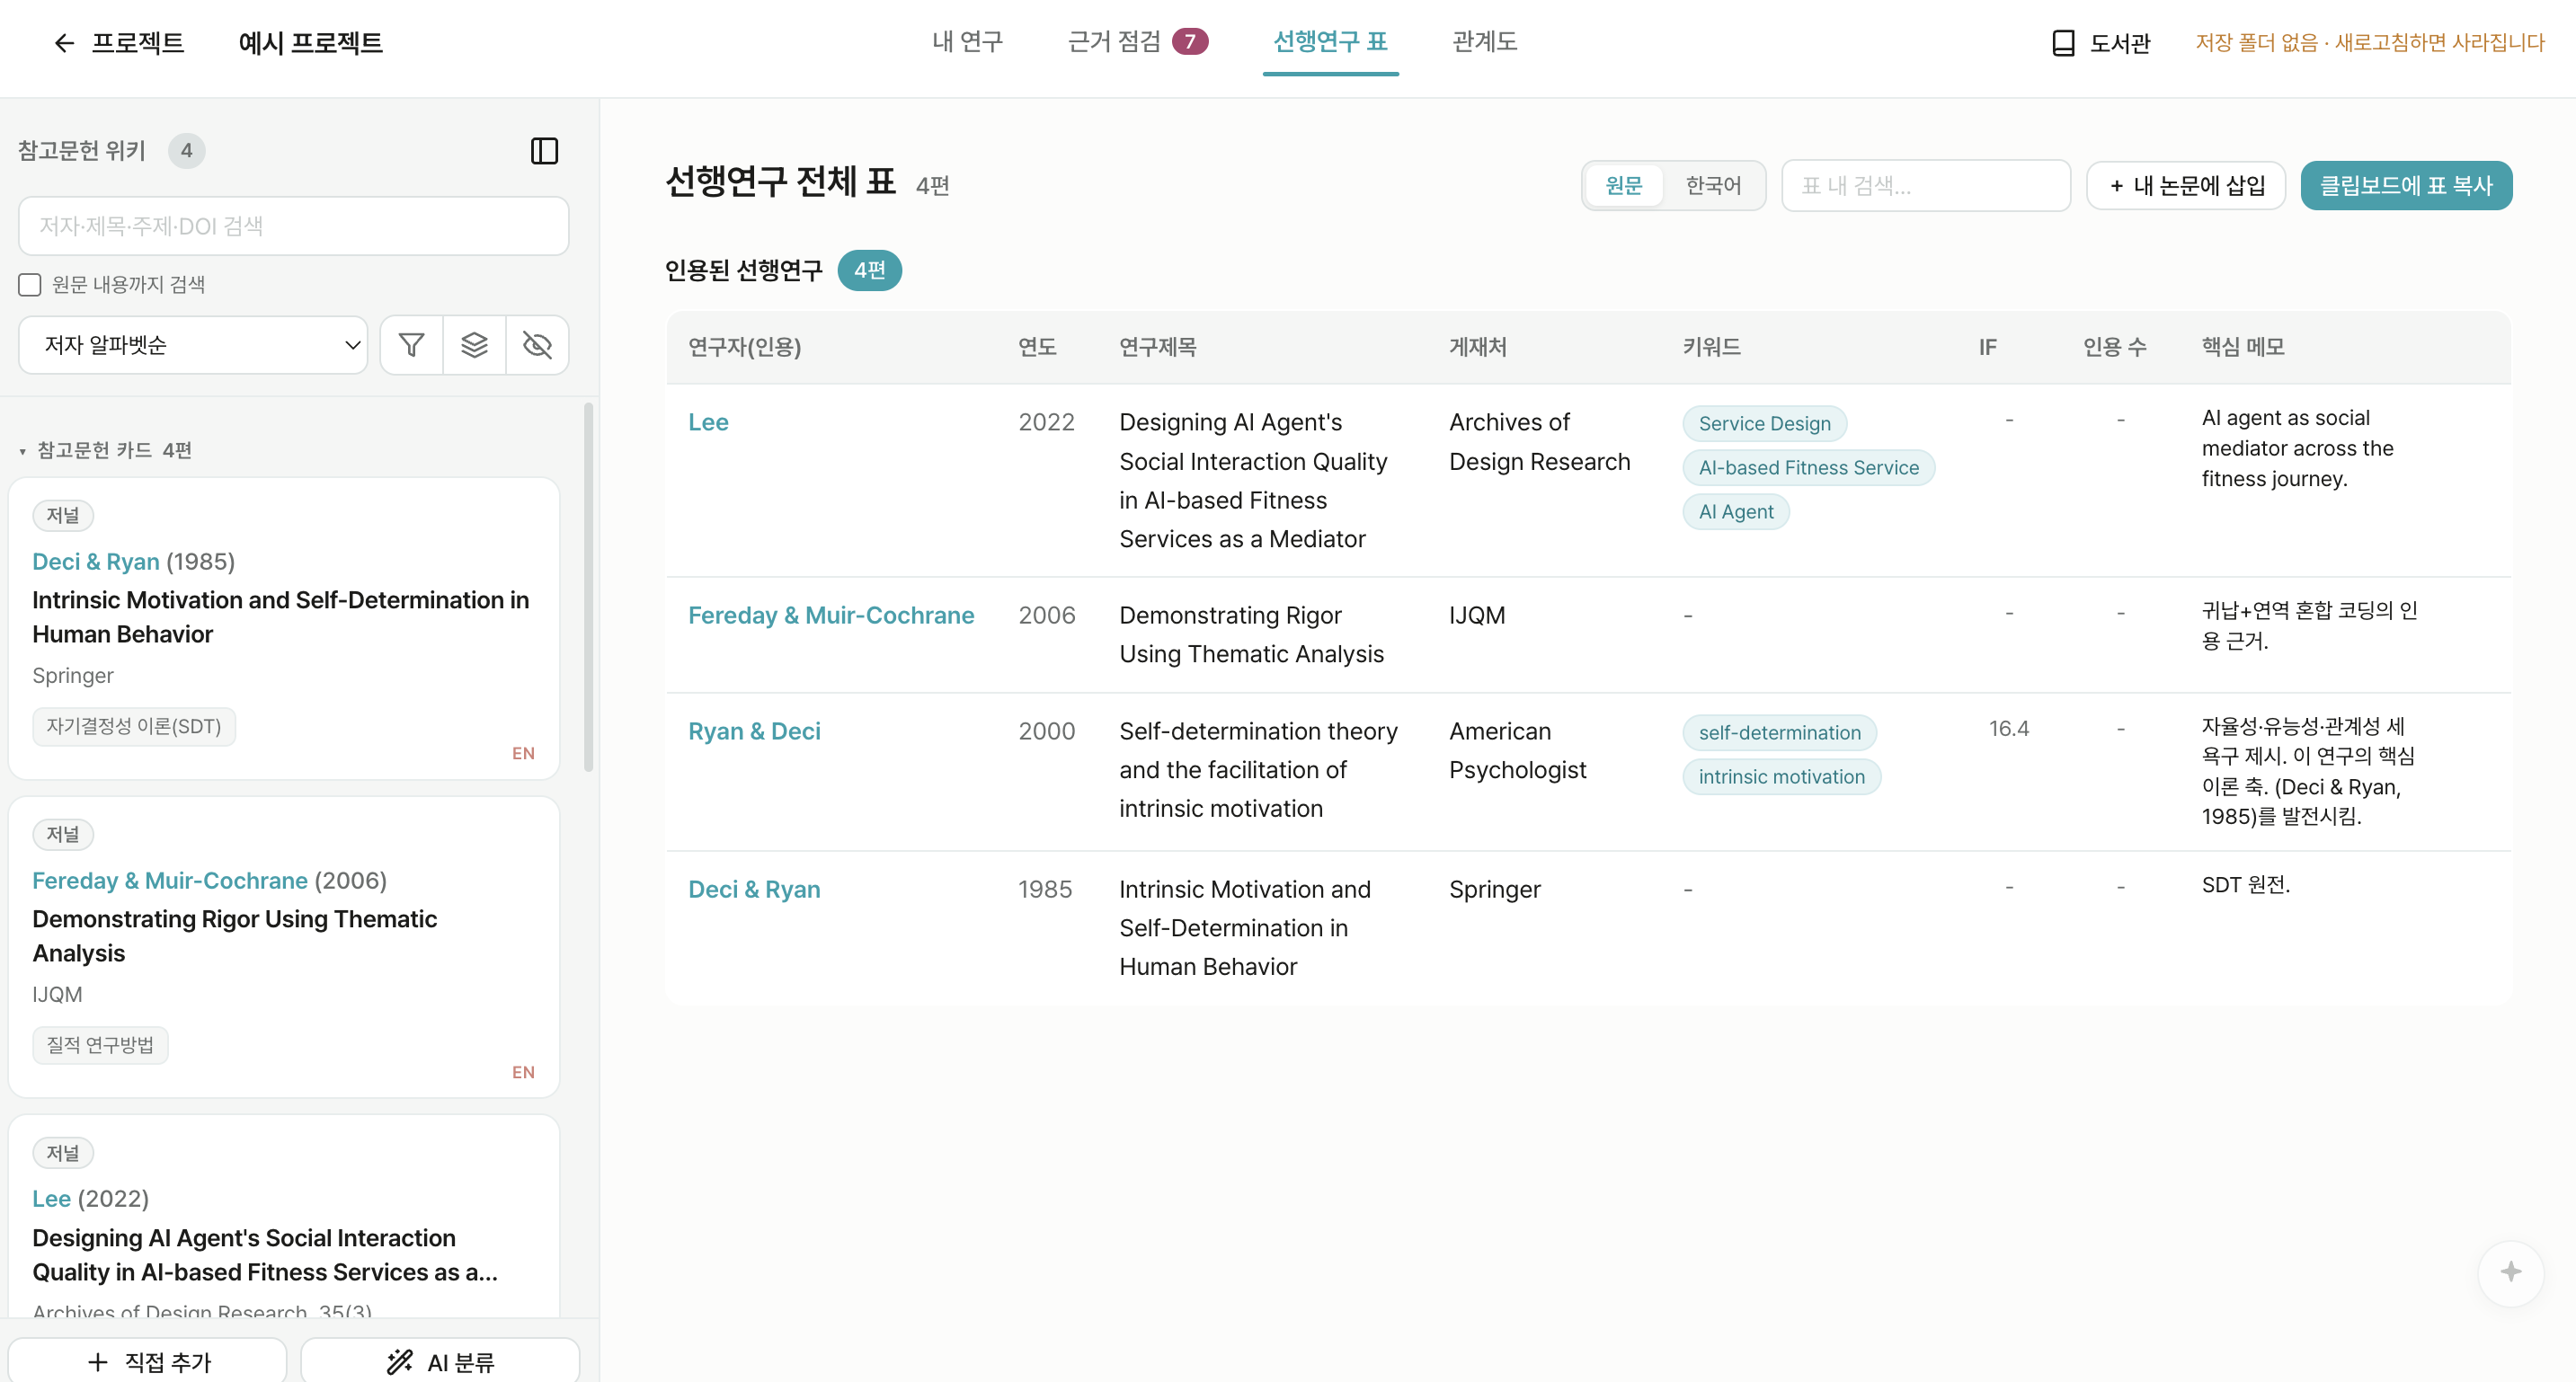Screen dimensions: 2576x1382
Task: Click 클립보드에 표 복사 button
Action: [x=2406, y=185]
